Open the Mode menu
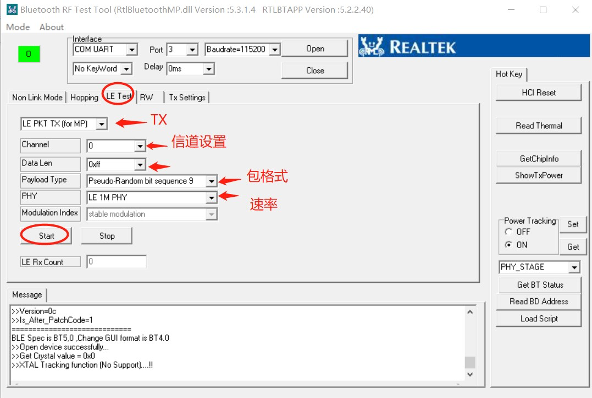 point(18,27)
